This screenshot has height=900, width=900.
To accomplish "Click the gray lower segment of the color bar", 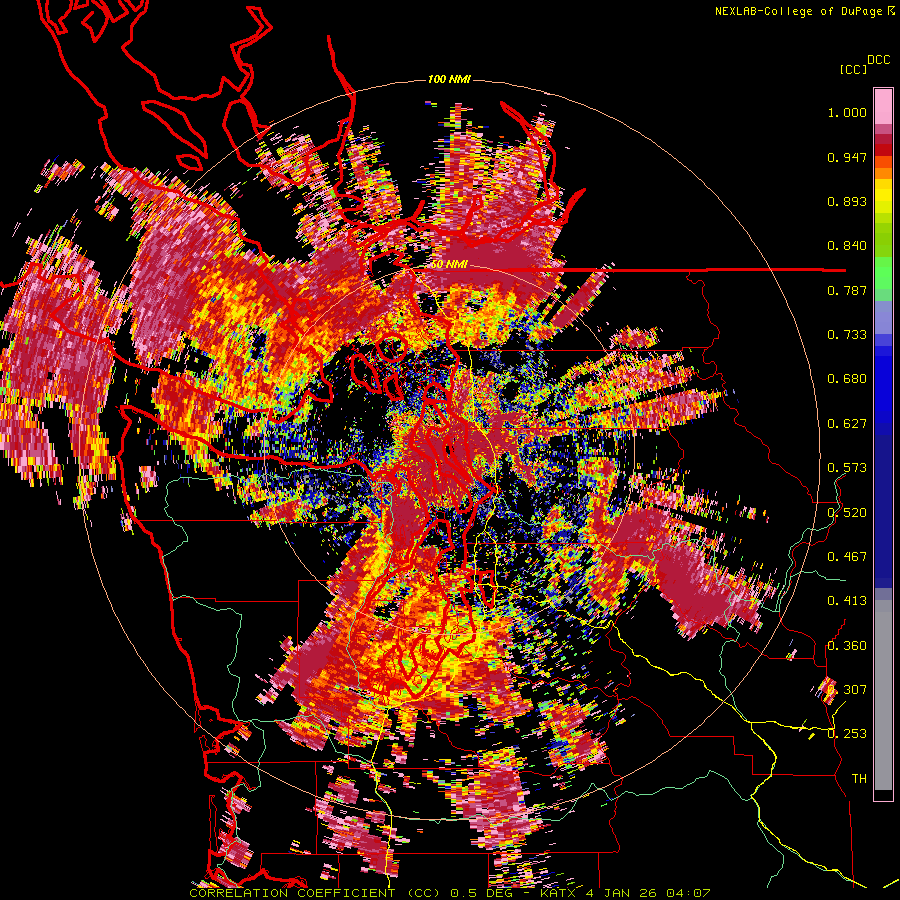I will click(883, 695).
